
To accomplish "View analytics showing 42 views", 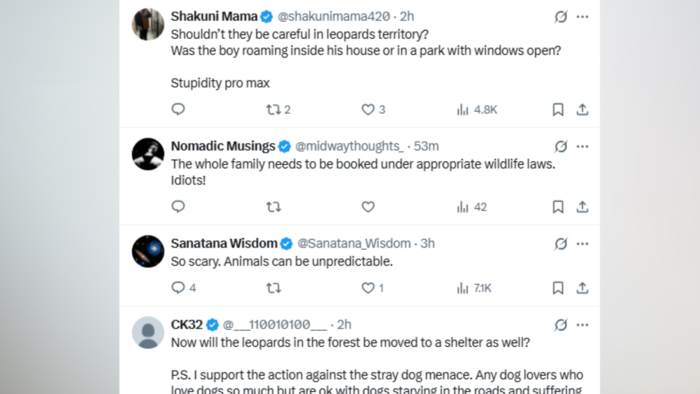I will (471, 207).
